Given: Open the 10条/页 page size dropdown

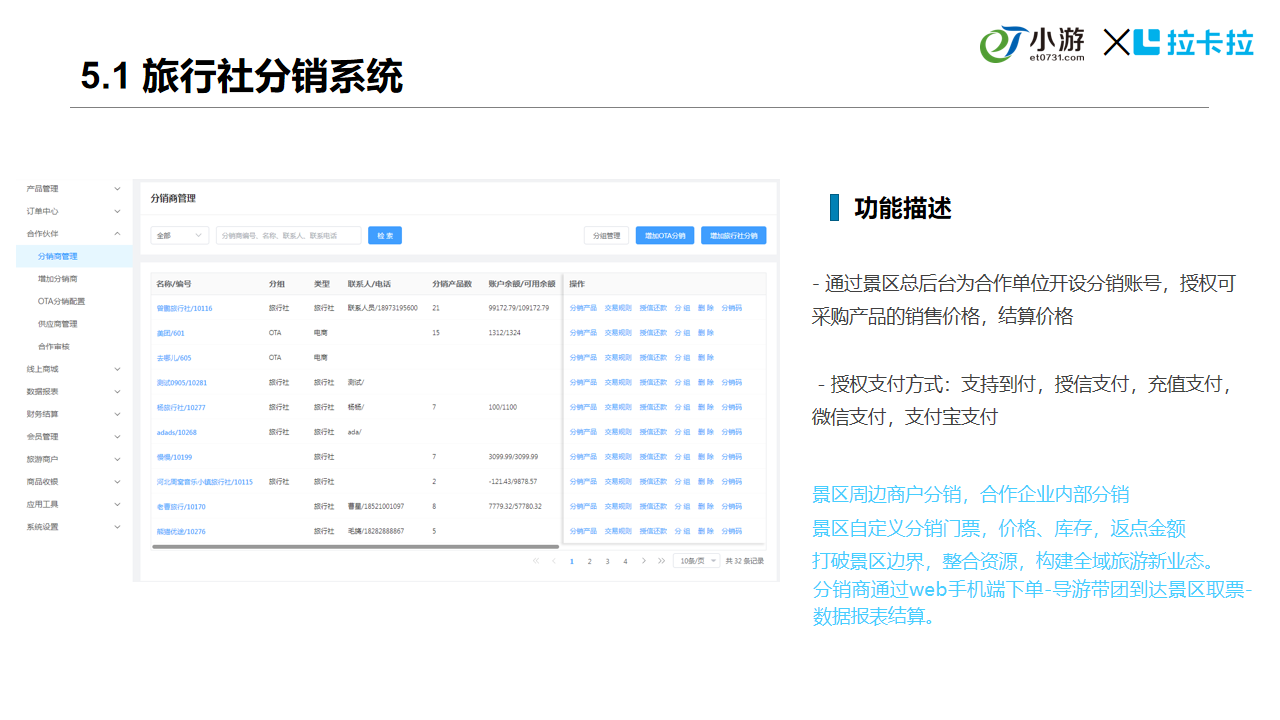Looking at the screenshot, I should pyautogui.click(x=696, y=561).
